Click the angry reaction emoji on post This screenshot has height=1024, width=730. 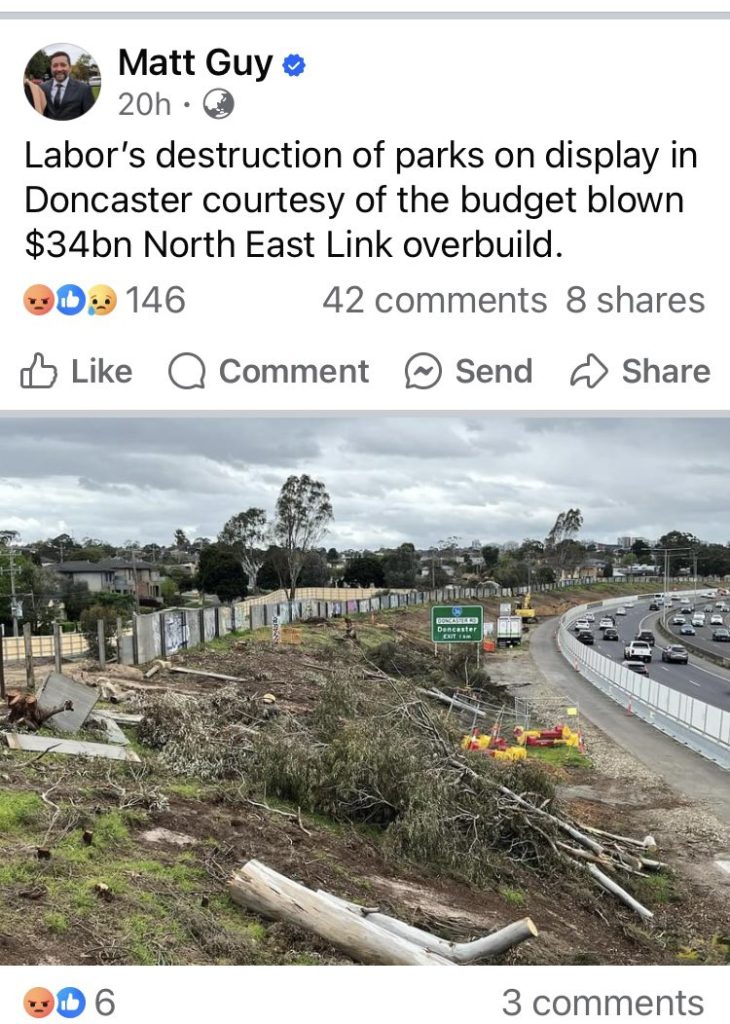pos(39,300)
